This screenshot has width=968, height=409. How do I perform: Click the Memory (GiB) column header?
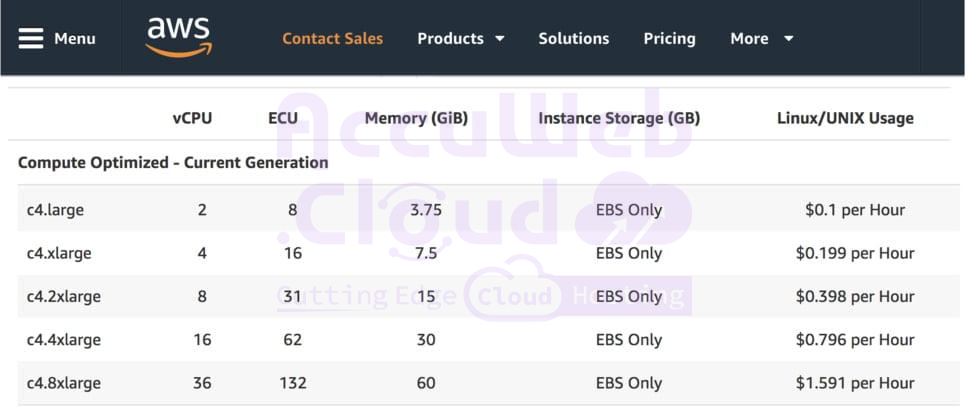click(x=416, y=118)
